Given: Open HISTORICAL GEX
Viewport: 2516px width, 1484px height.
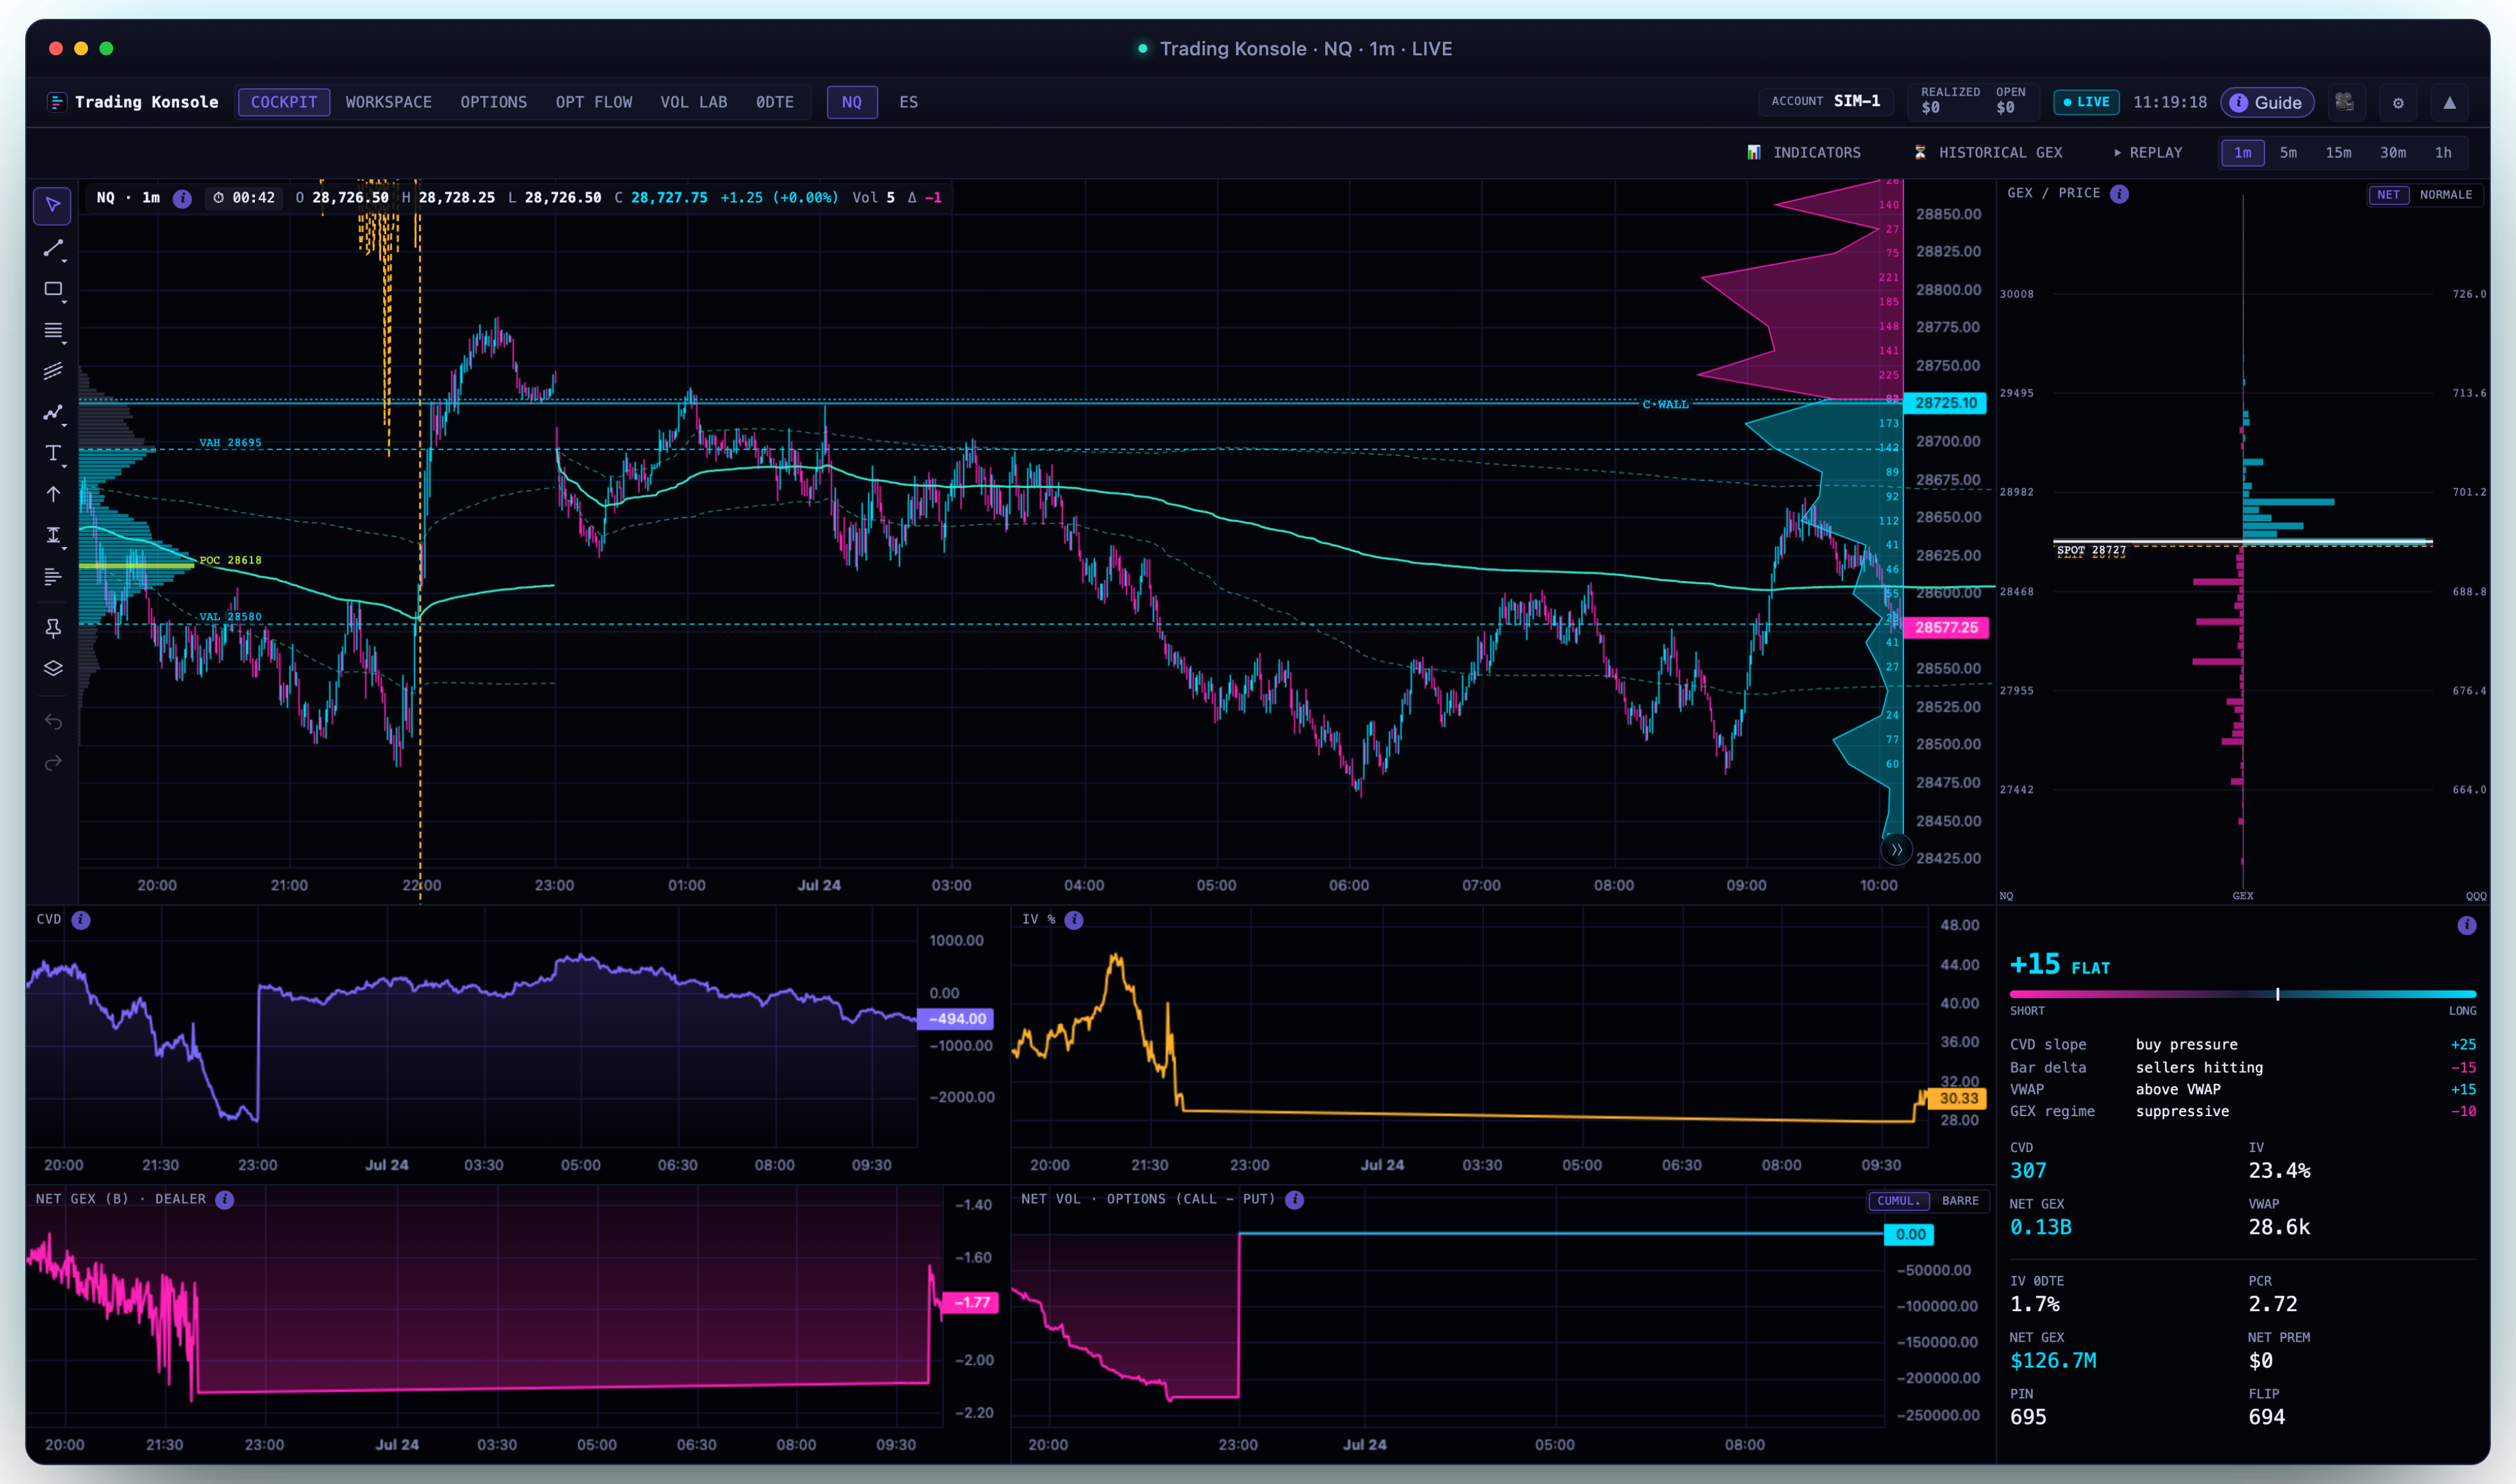Looking at the screenshot, I should 1988,153.
